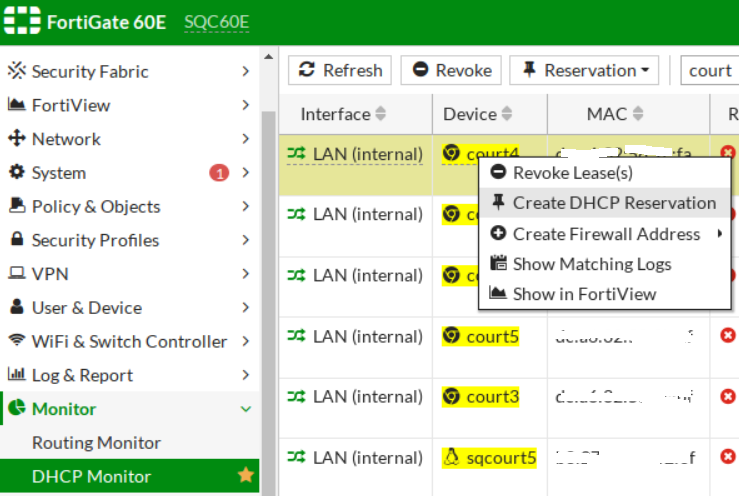This screenshot has width=739, height=496.
Task: Toggle the DHCP Monitor favorite star
Action: coord(246,475)
